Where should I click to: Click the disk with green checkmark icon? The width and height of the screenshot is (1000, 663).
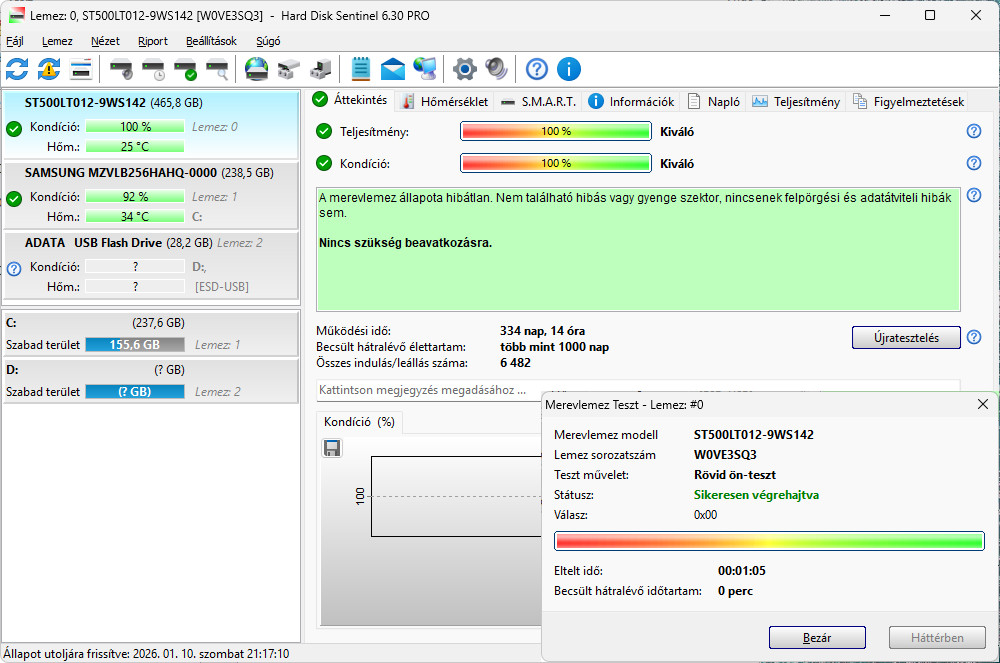click(185, 69)
